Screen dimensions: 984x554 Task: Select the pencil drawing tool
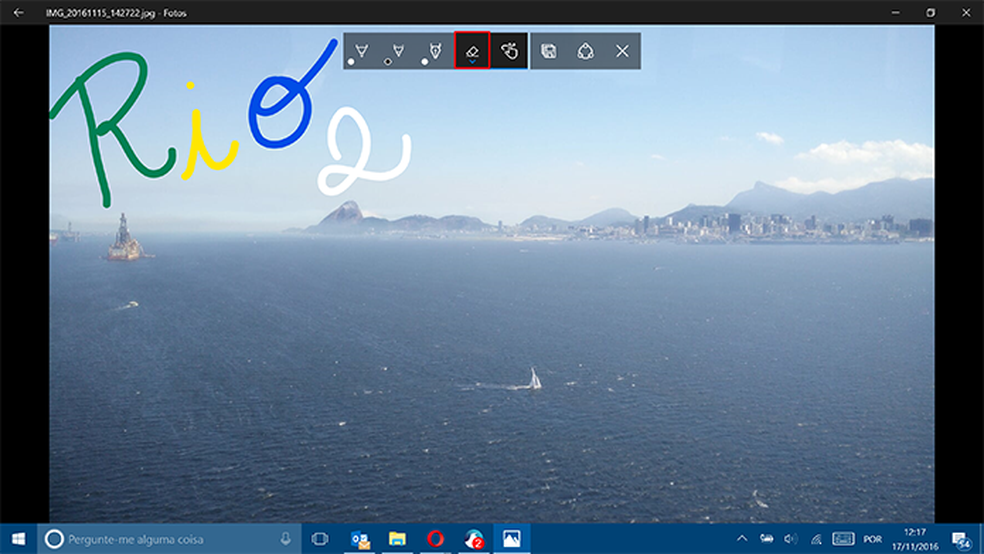click(x=398, y=51)
